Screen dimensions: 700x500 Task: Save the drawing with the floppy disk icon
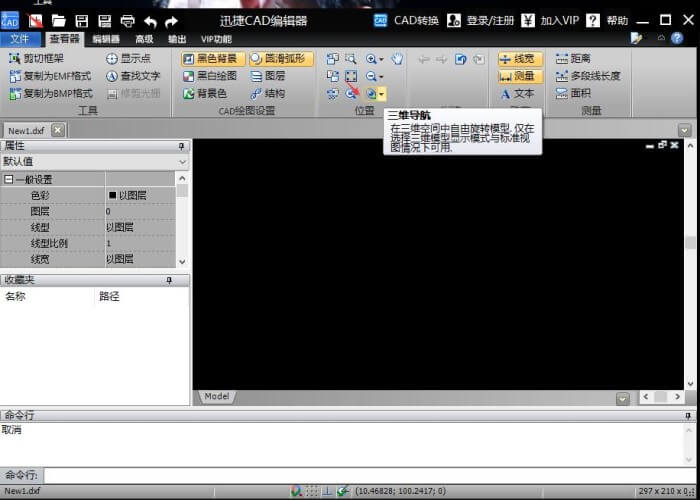coord(82,21)
